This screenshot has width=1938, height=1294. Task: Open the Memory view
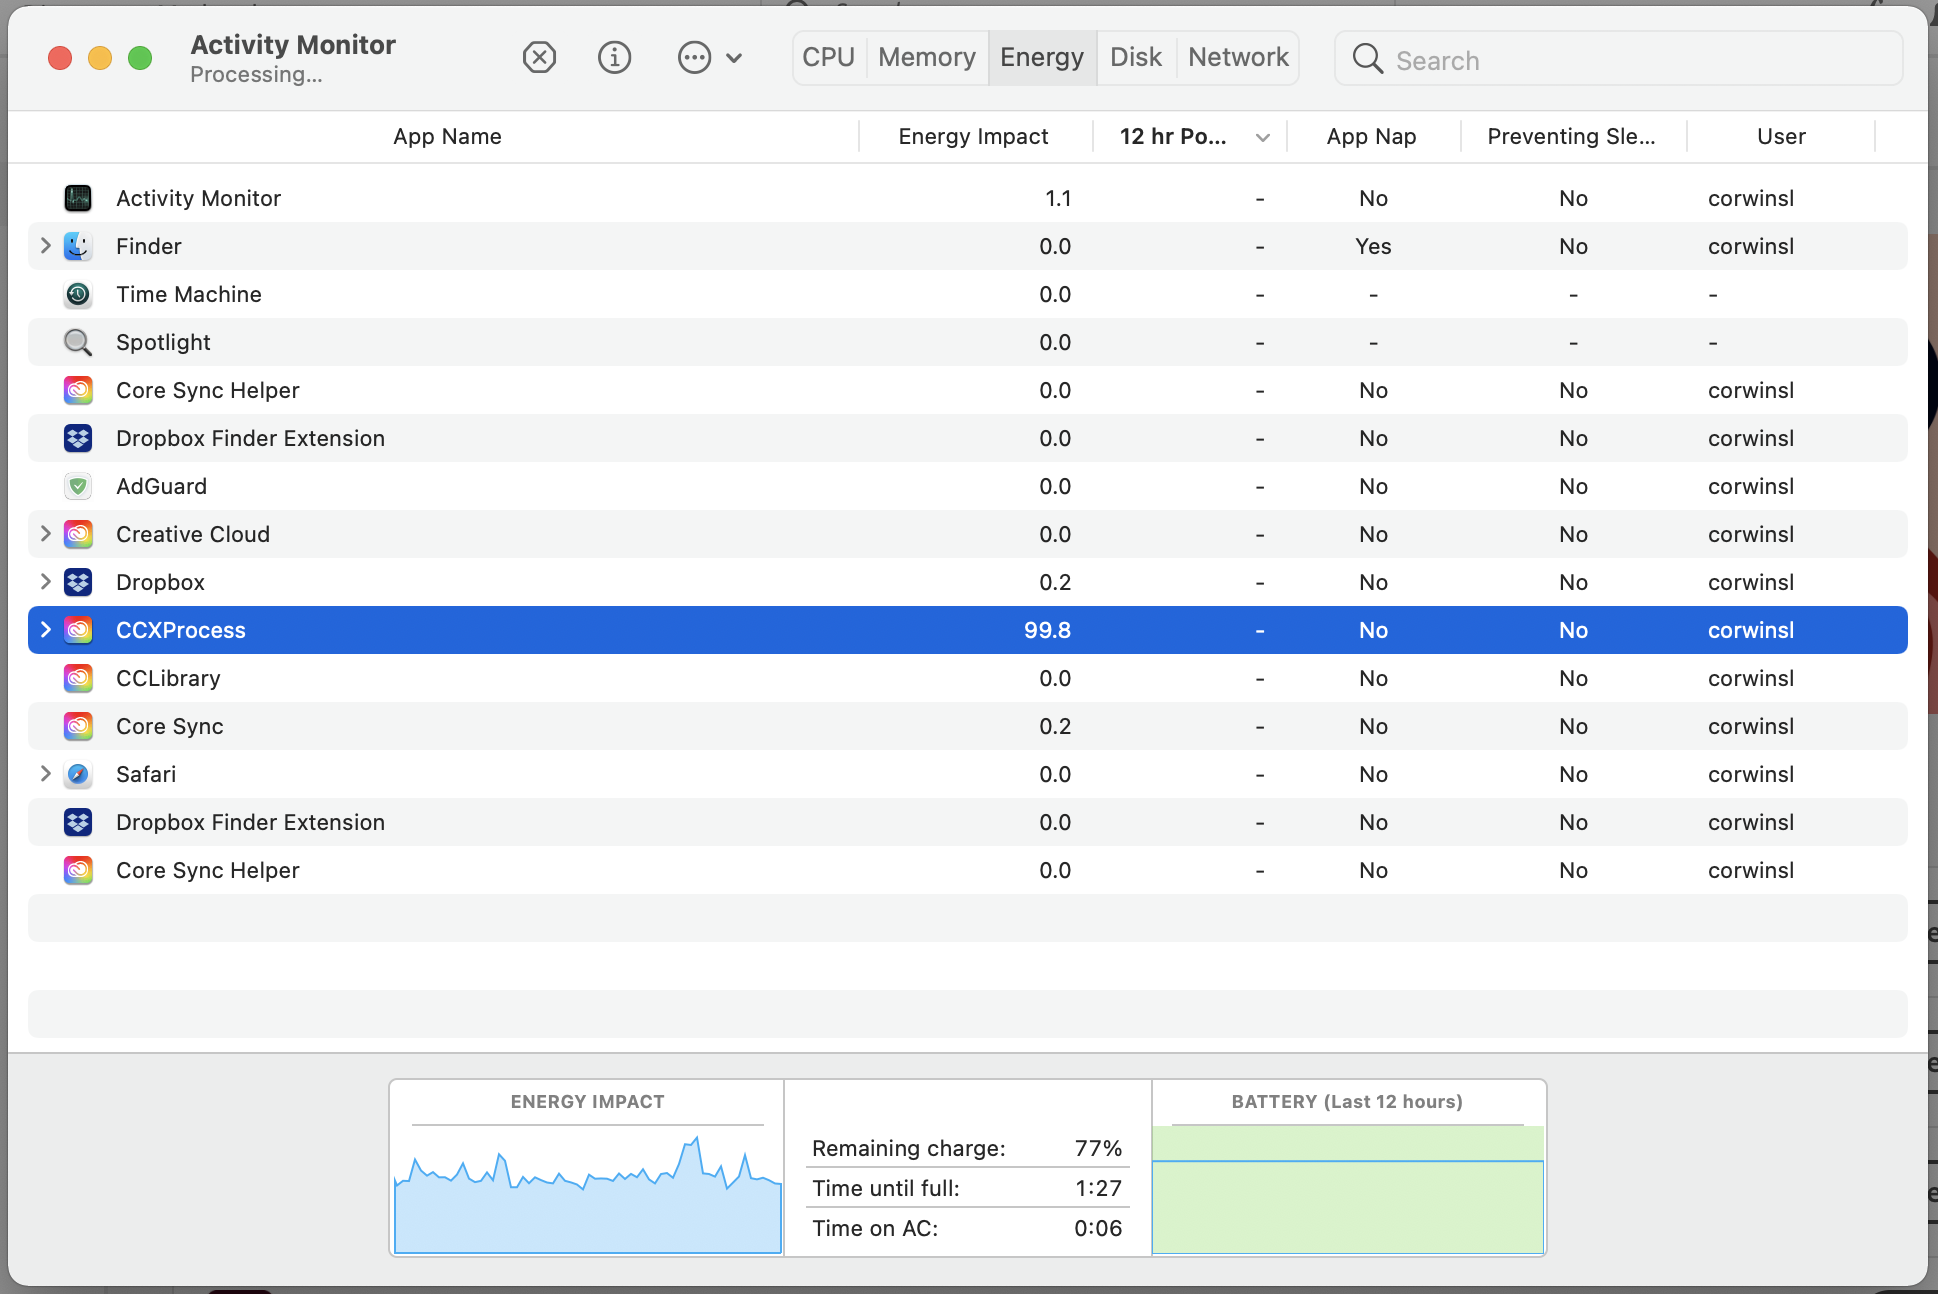pos(925,57)
